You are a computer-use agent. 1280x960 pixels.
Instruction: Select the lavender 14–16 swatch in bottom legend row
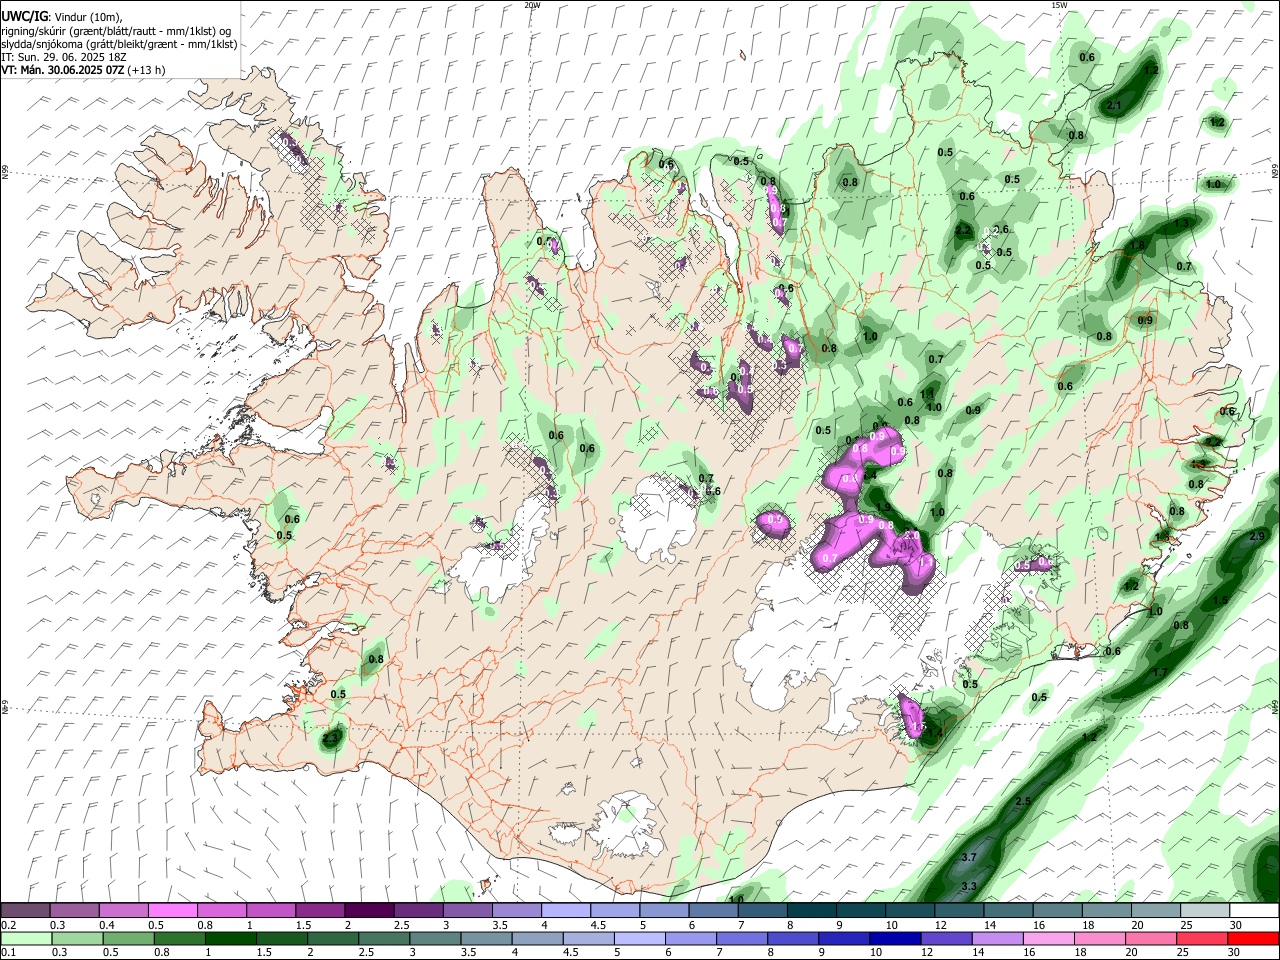click(998, 938)
